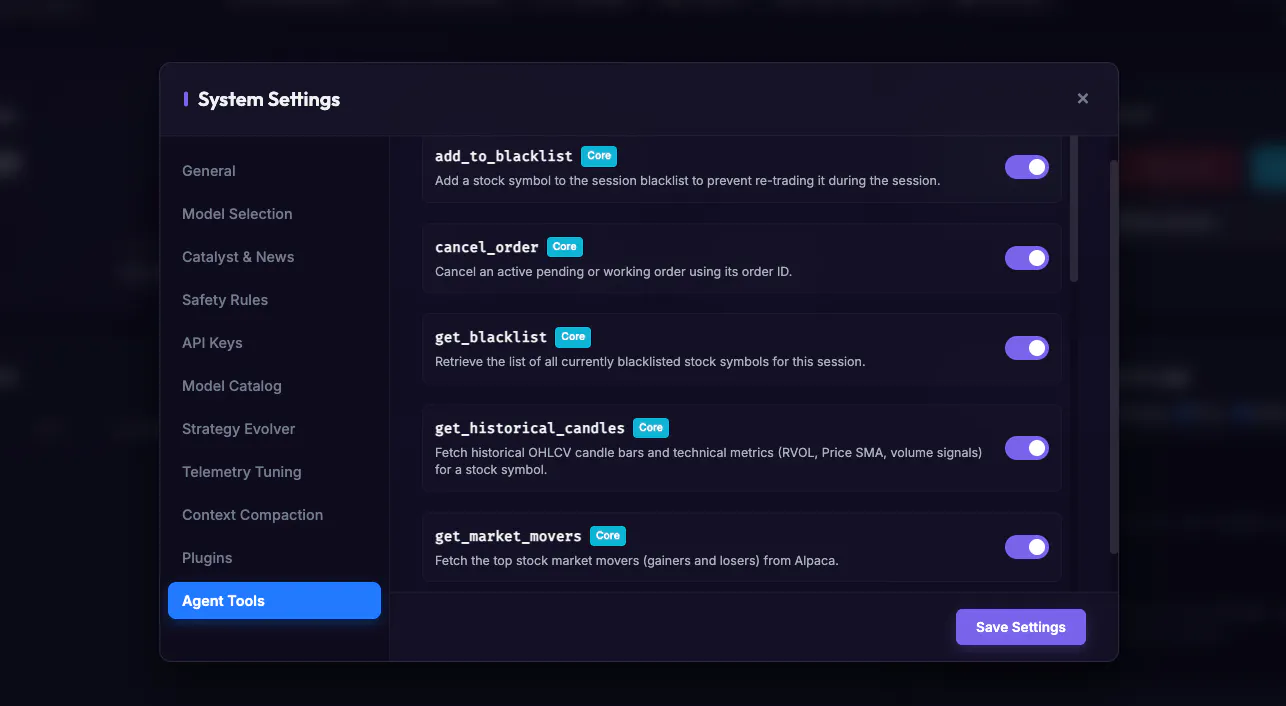This screenshot has height=706, width=1286.
Task: Click the Core badge beside add_to_blacklist
Action: point(599,156)
